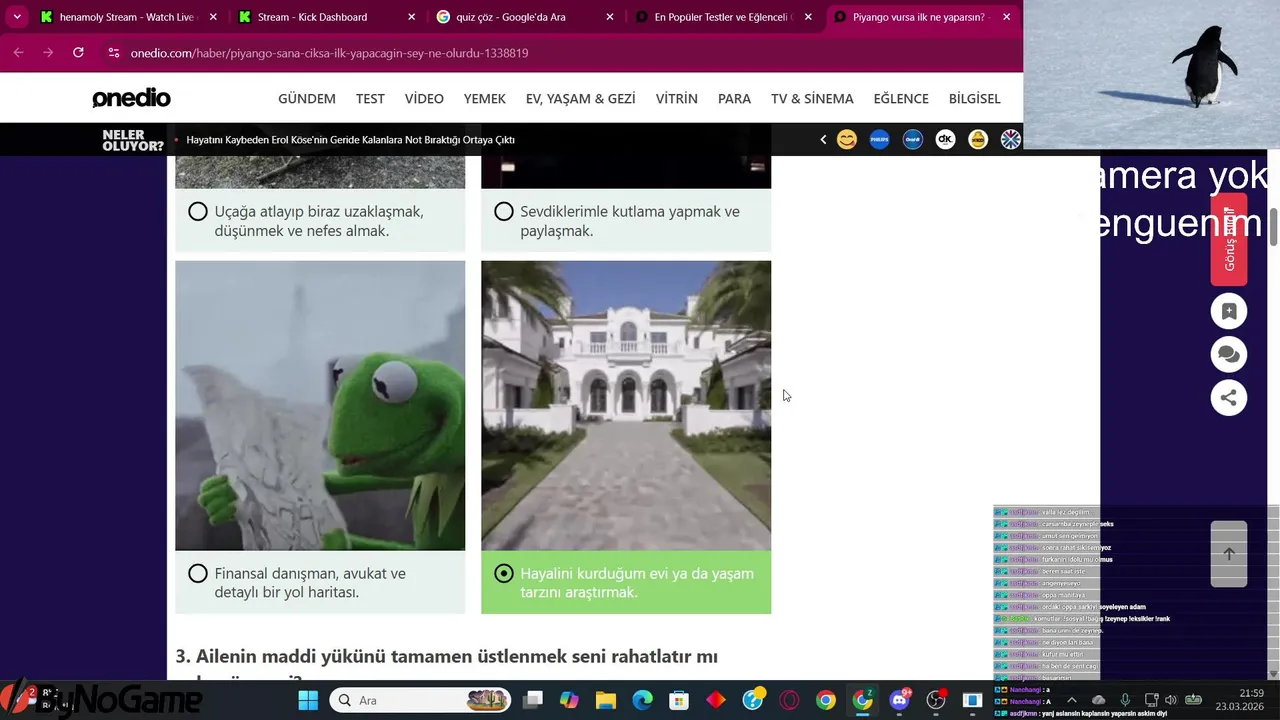Click the star-pattern brand icon in ticker bar

pos(1011,140)
